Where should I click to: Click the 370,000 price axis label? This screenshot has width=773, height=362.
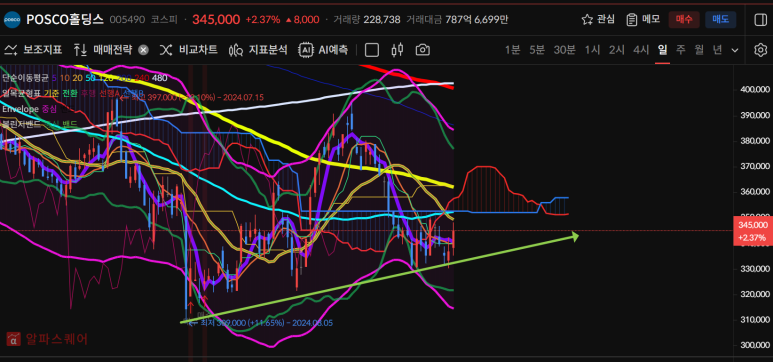click(x=754, y=166)
